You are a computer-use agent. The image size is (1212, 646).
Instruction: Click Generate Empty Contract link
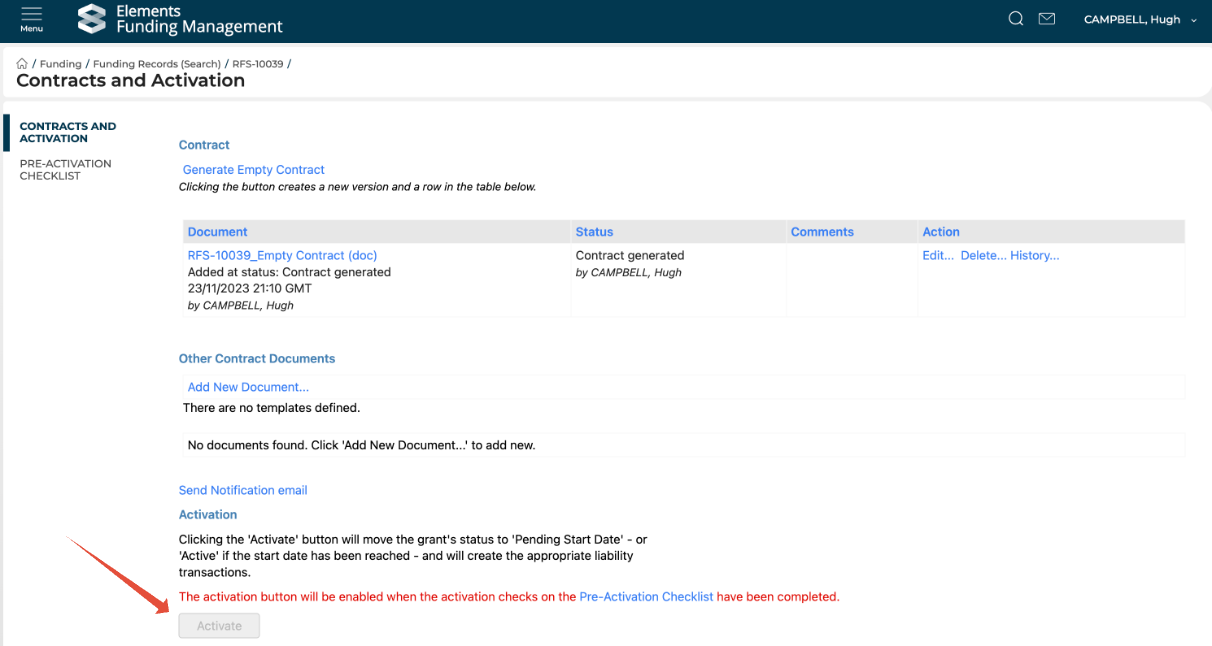254,170
